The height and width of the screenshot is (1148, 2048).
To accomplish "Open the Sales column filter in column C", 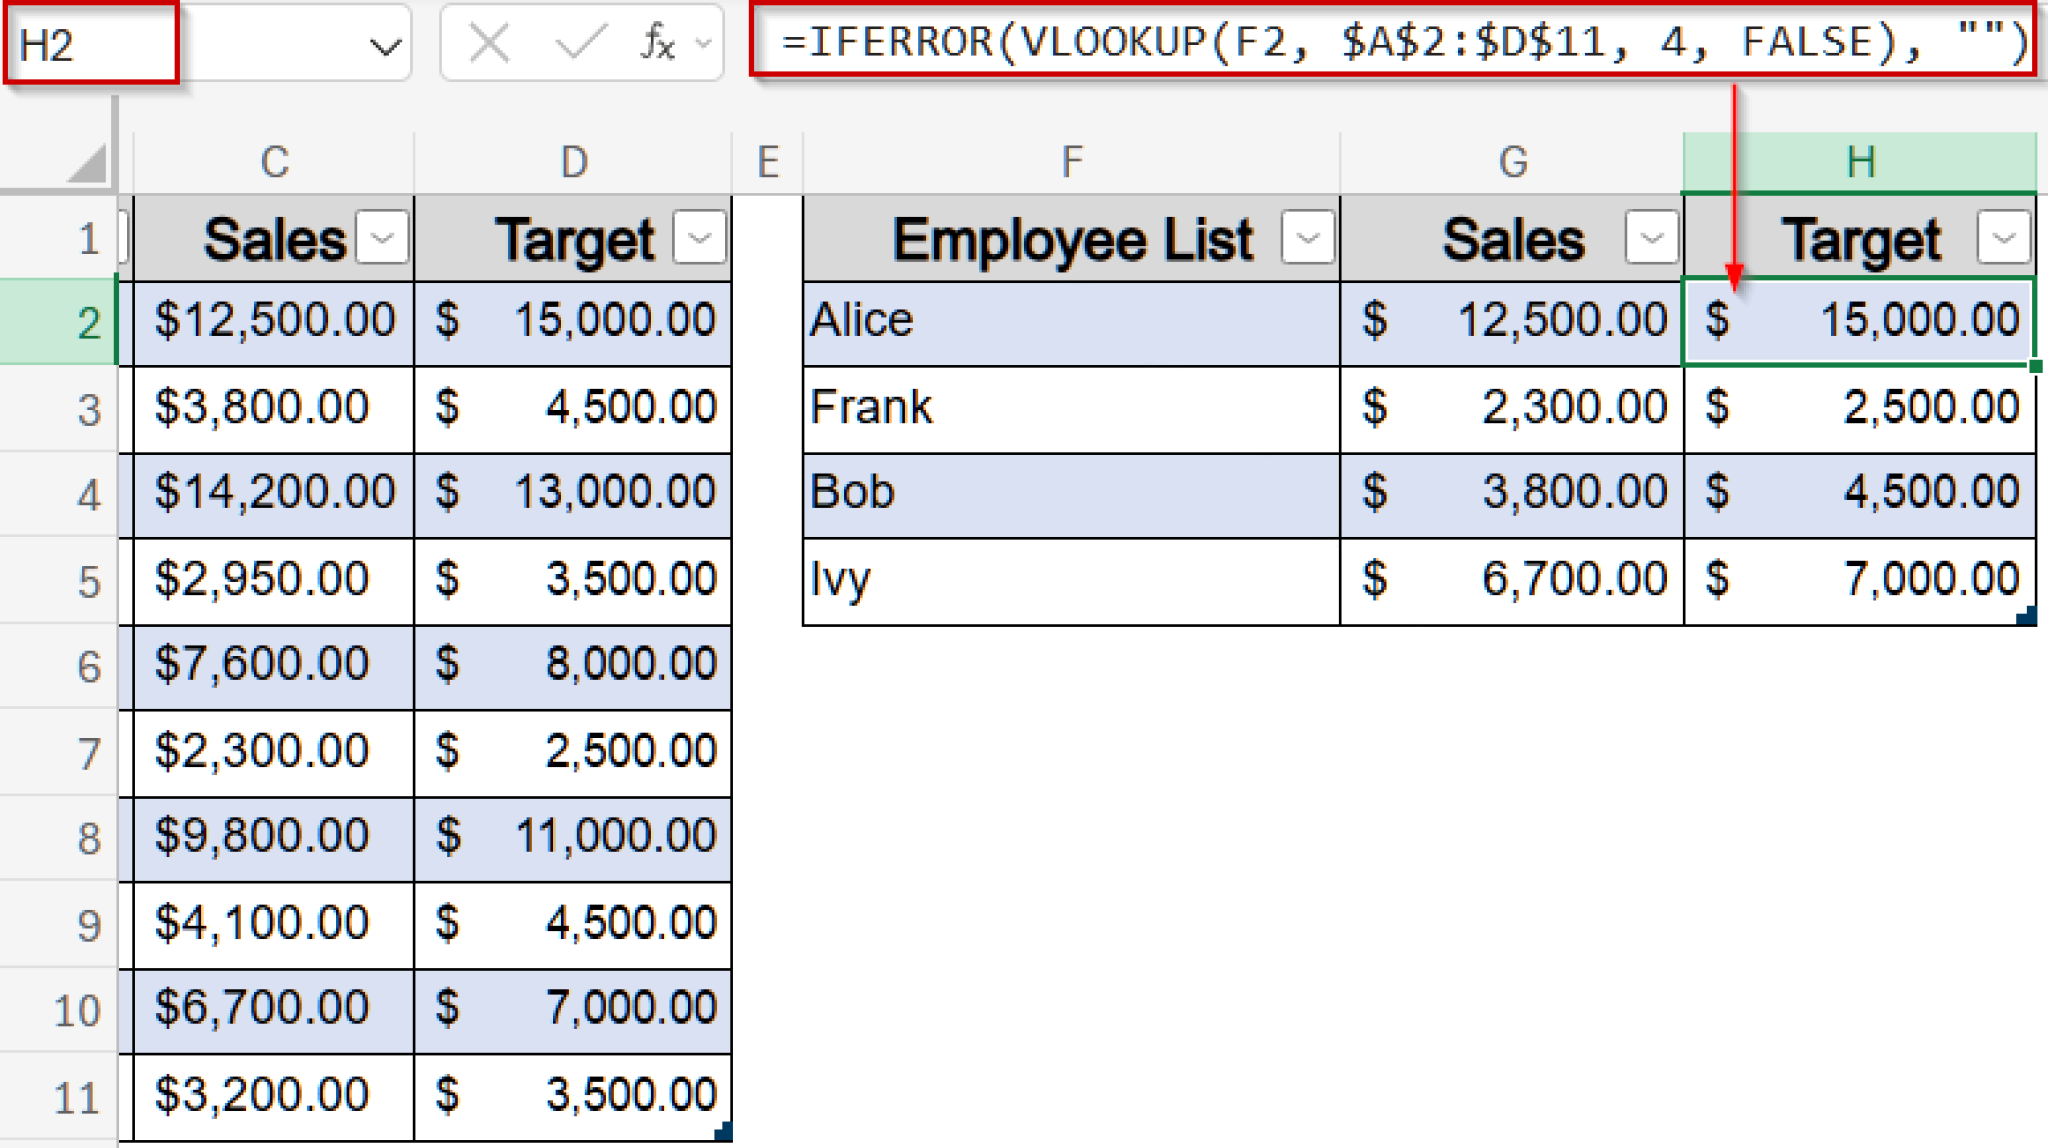I will (x=381, y=238).
